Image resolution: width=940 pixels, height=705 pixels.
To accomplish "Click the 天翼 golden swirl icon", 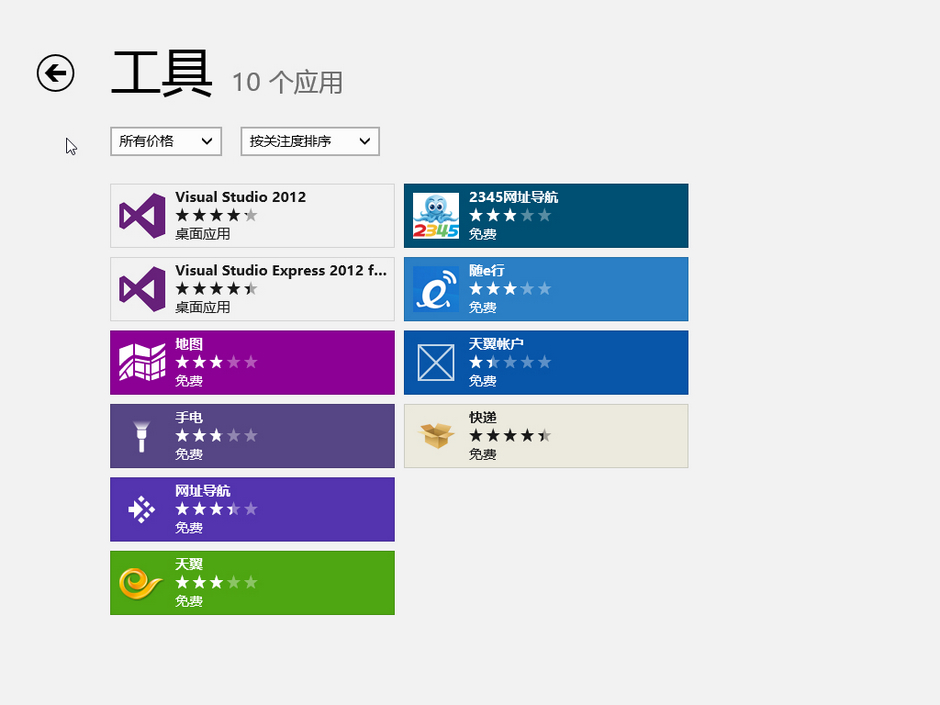I will pos(141,583).
